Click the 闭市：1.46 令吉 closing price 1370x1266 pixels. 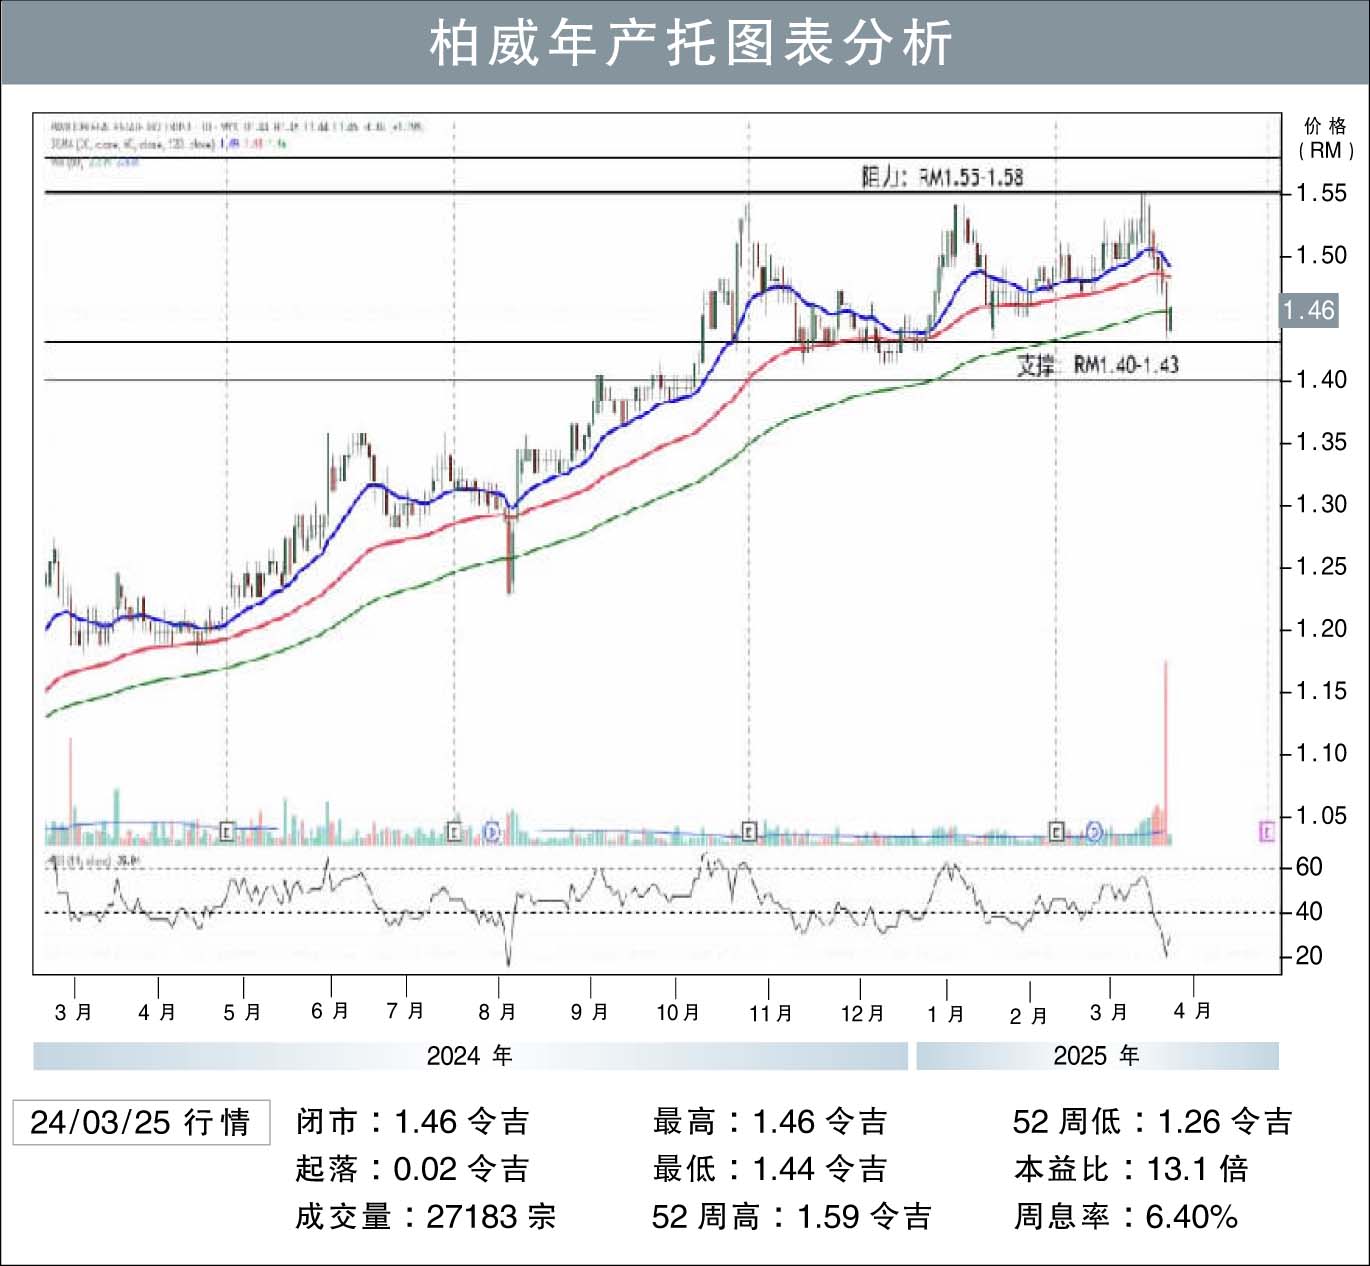pyautogui.click(x=412, y=1122)
